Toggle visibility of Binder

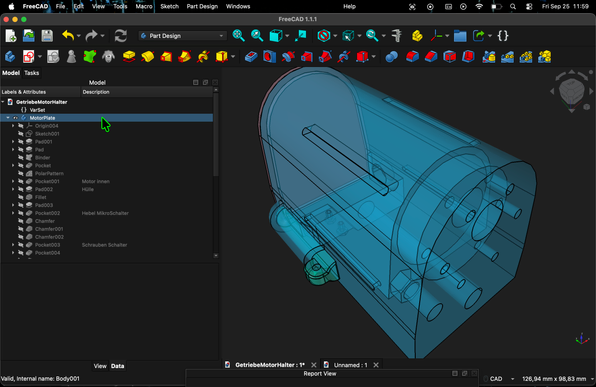pyautogui.click(x=21, y=157)
